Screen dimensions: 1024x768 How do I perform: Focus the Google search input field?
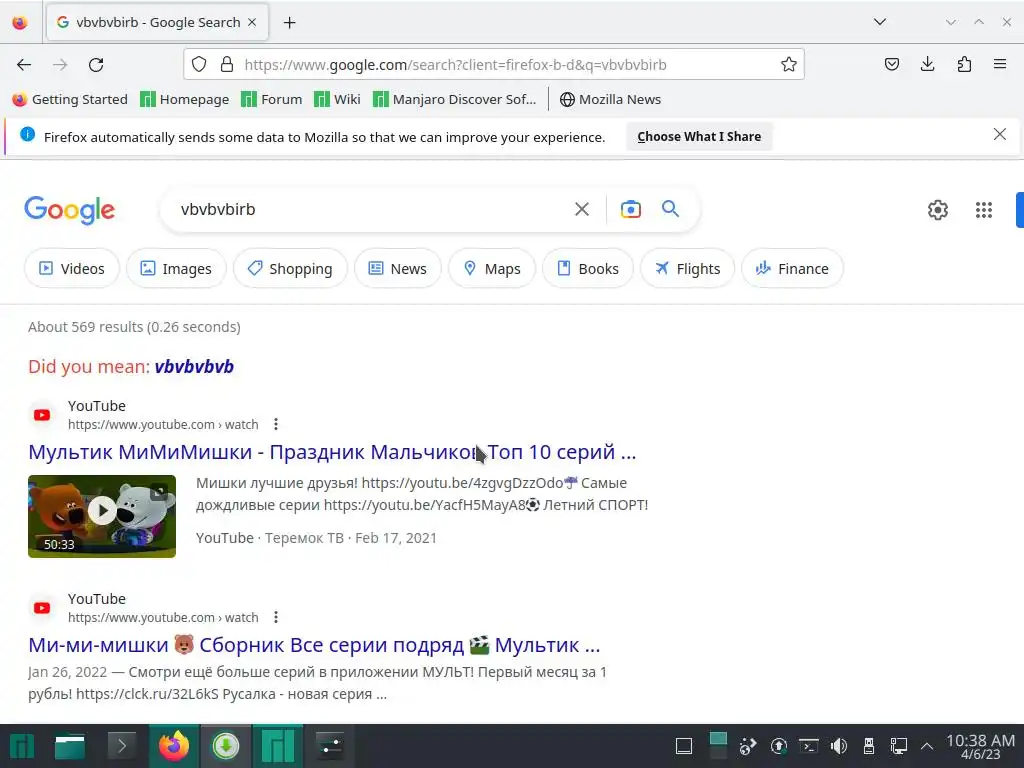[x=369, y=209]
